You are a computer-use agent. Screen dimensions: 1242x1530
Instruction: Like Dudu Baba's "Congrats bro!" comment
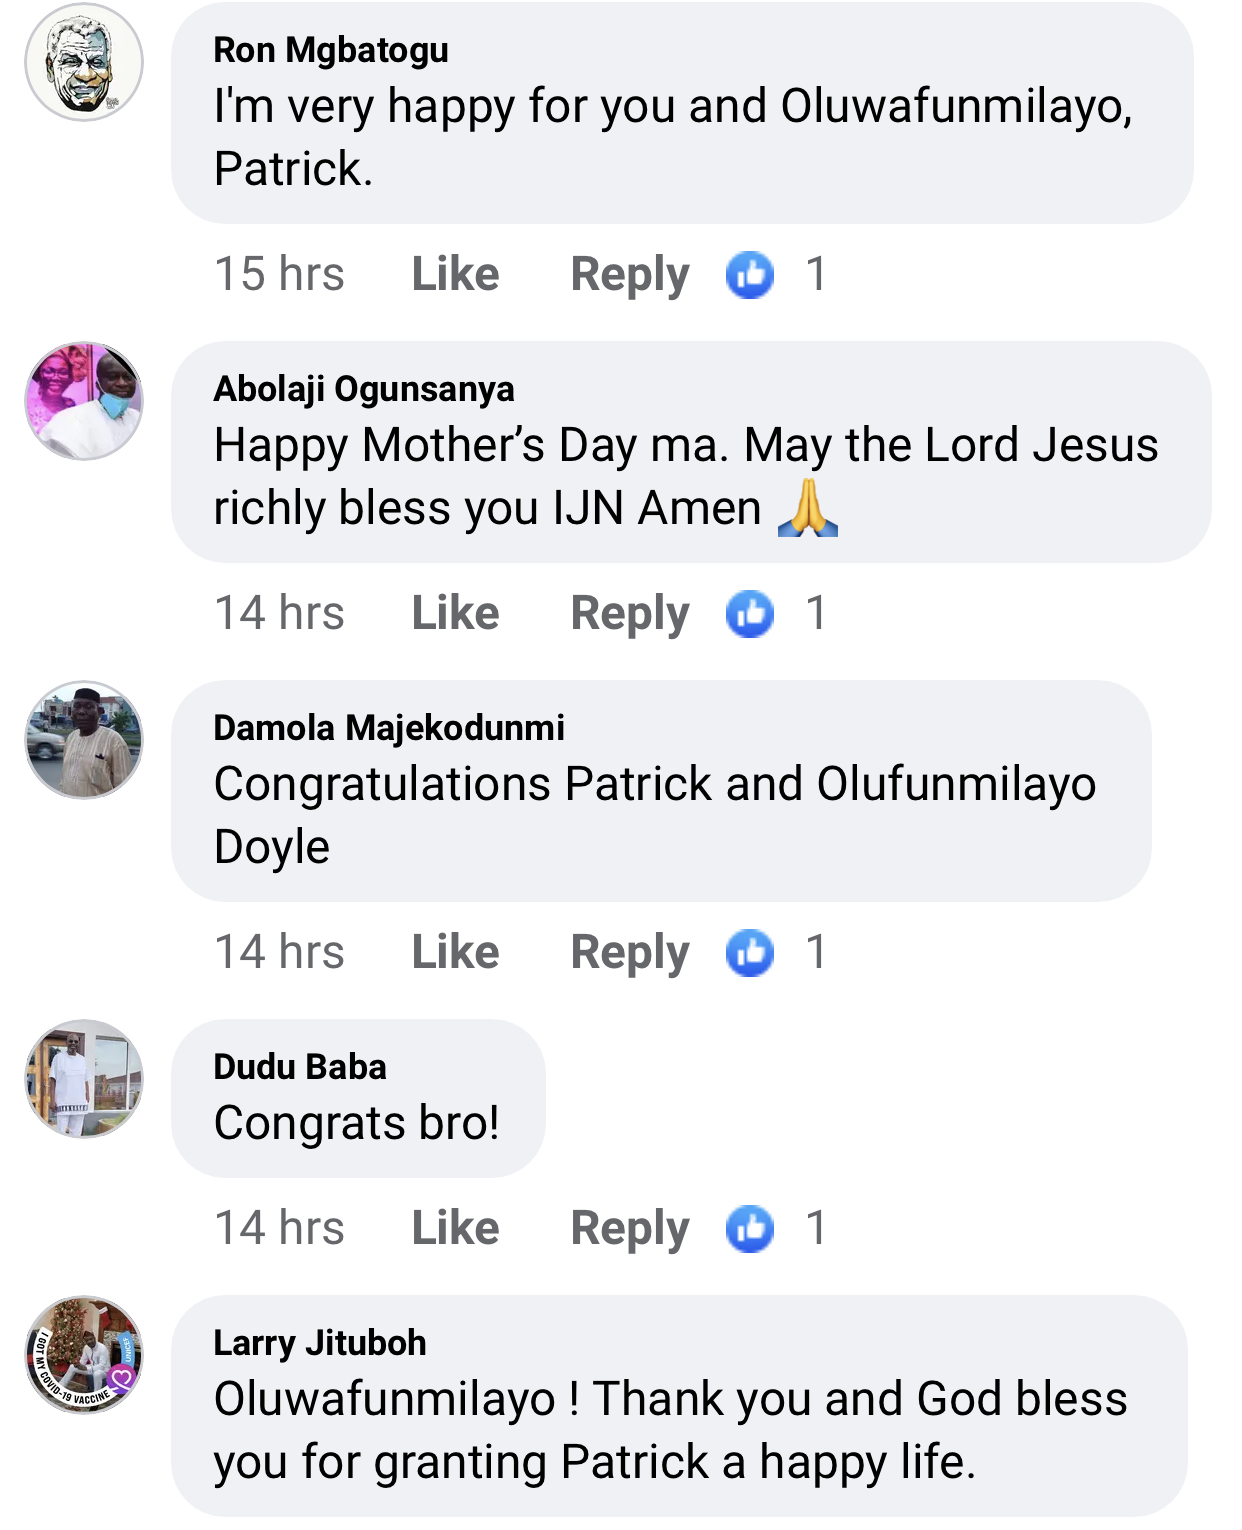coord(455,1229)
